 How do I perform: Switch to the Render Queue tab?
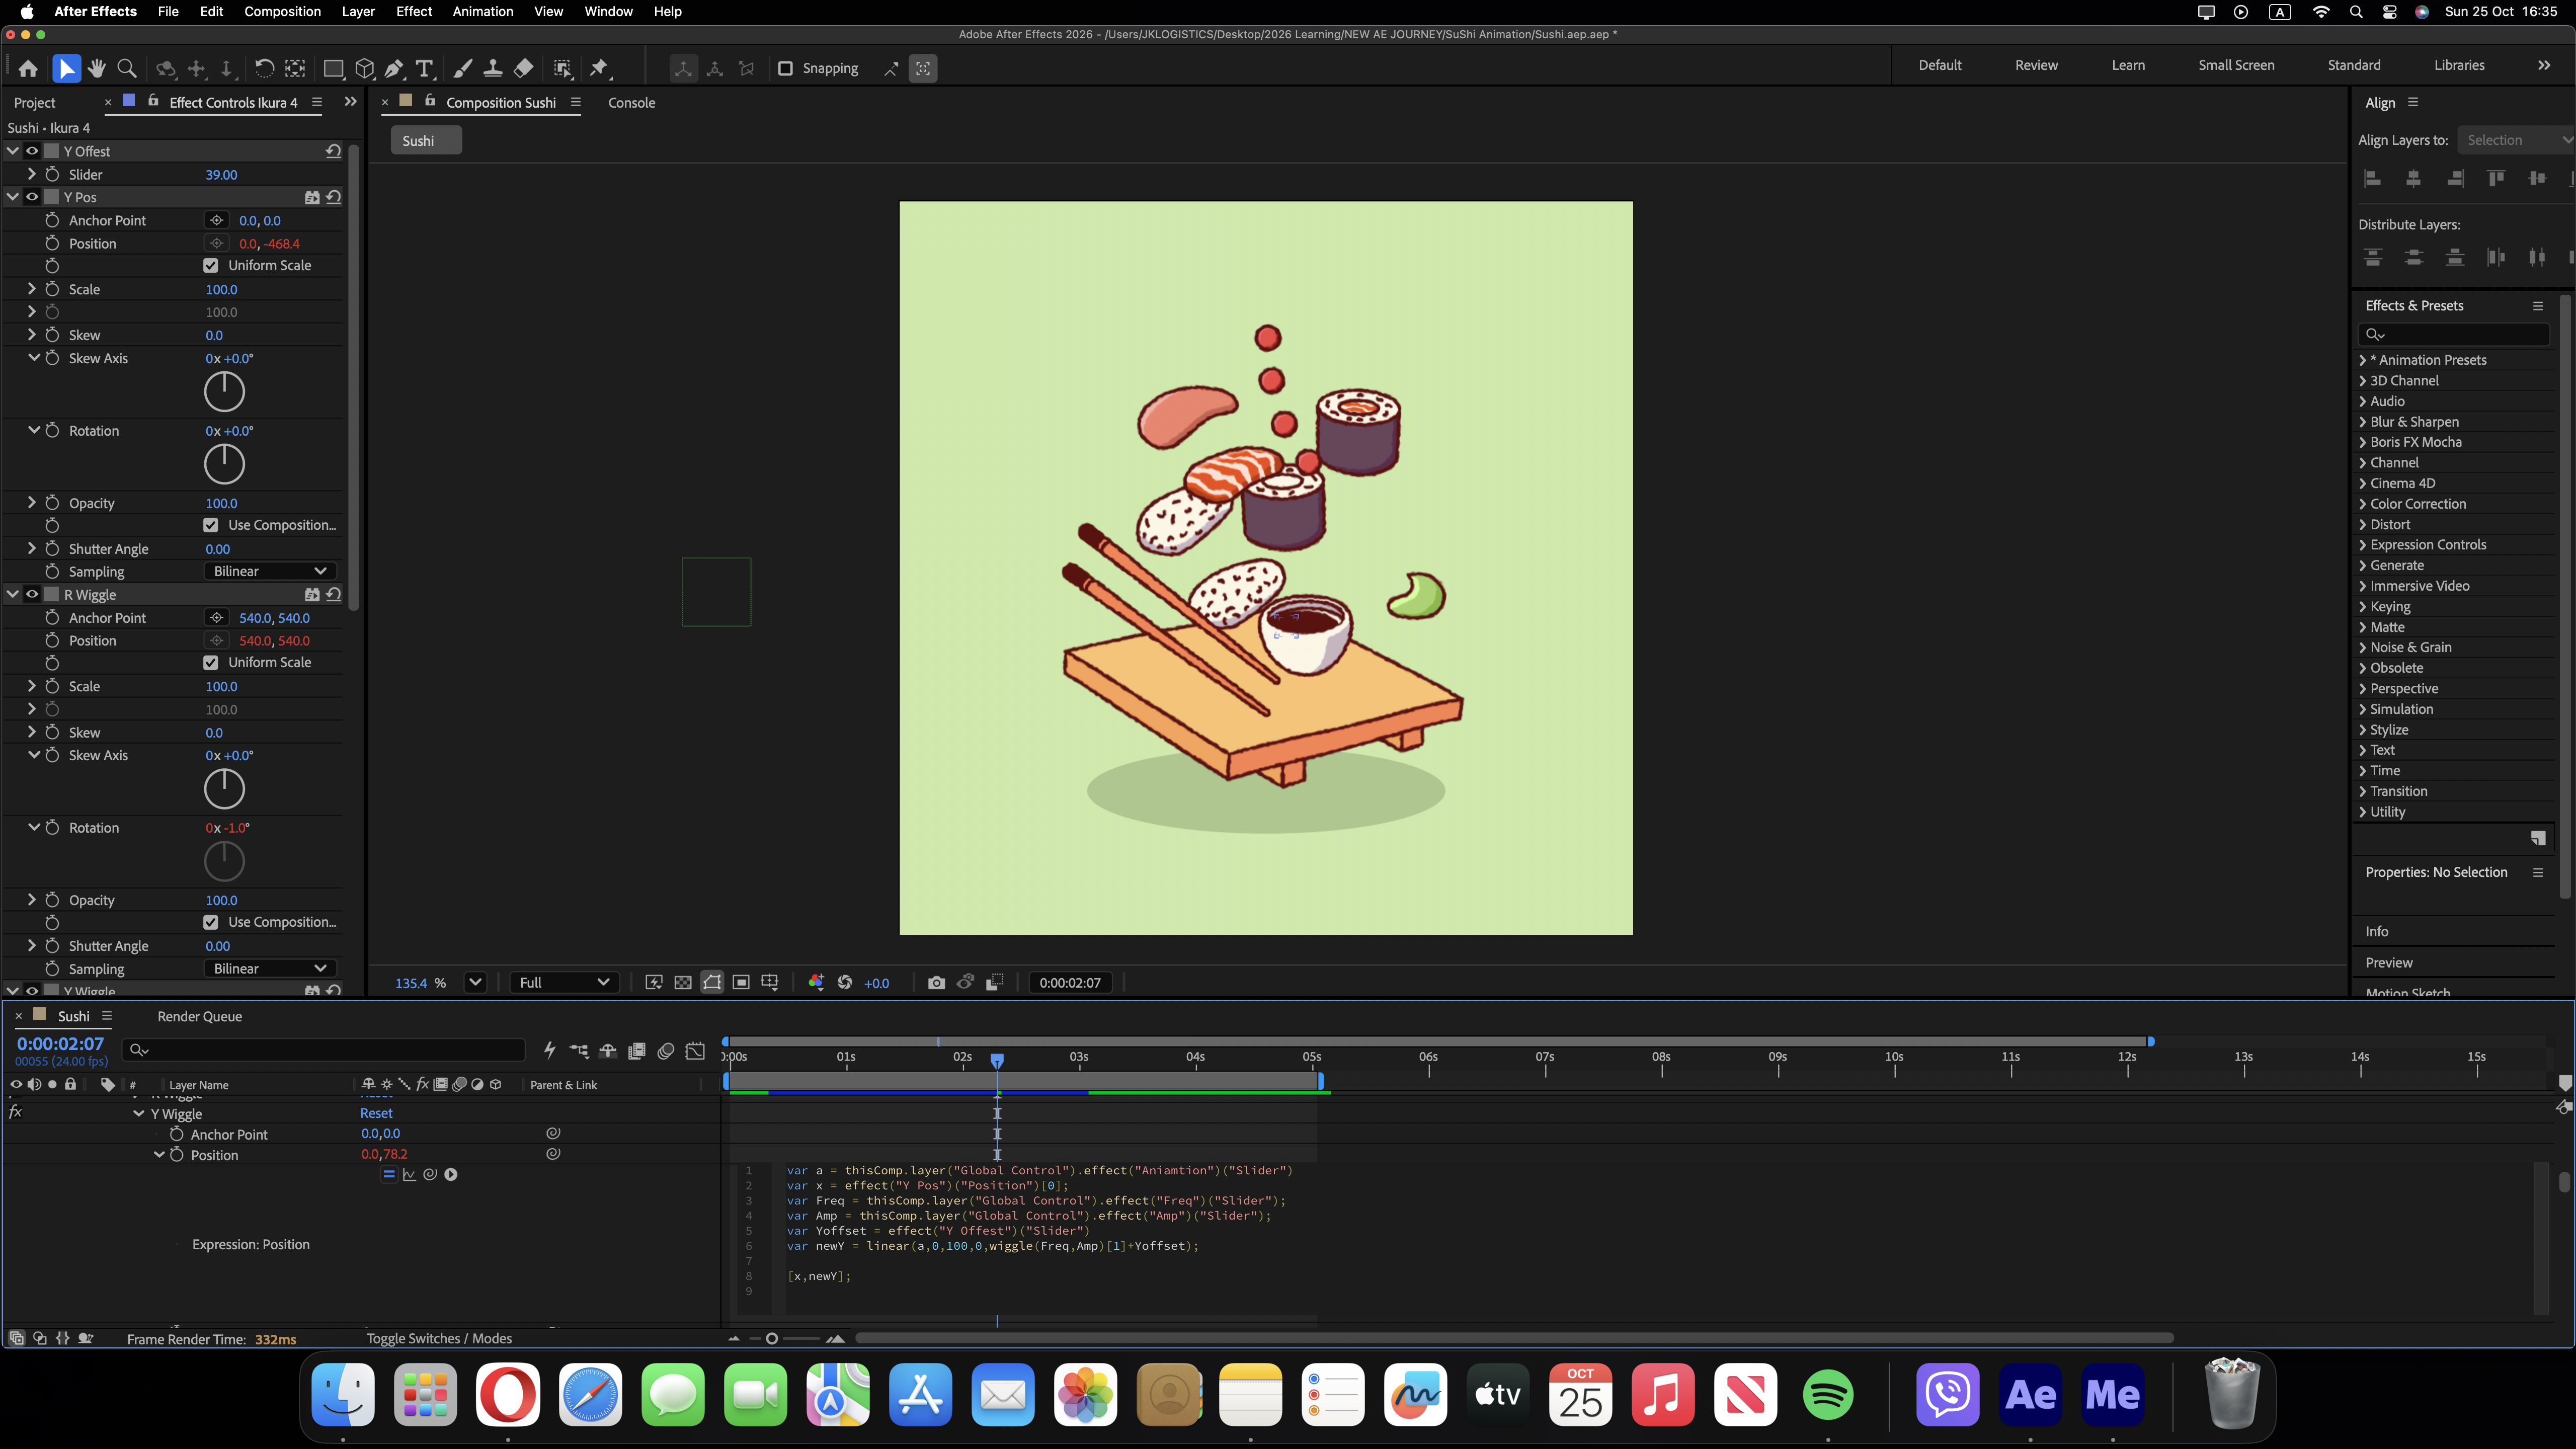(199, 1017)
